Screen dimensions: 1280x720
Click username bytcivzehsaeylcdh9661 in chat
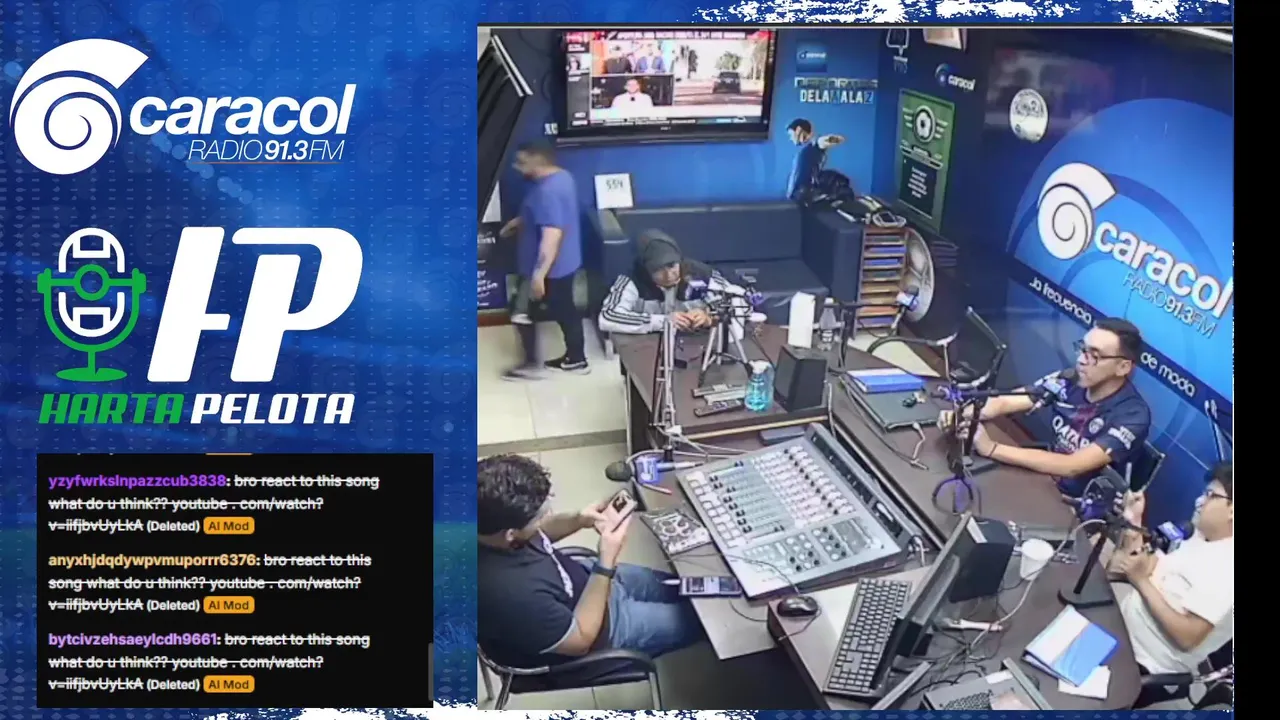coord(132,639)
